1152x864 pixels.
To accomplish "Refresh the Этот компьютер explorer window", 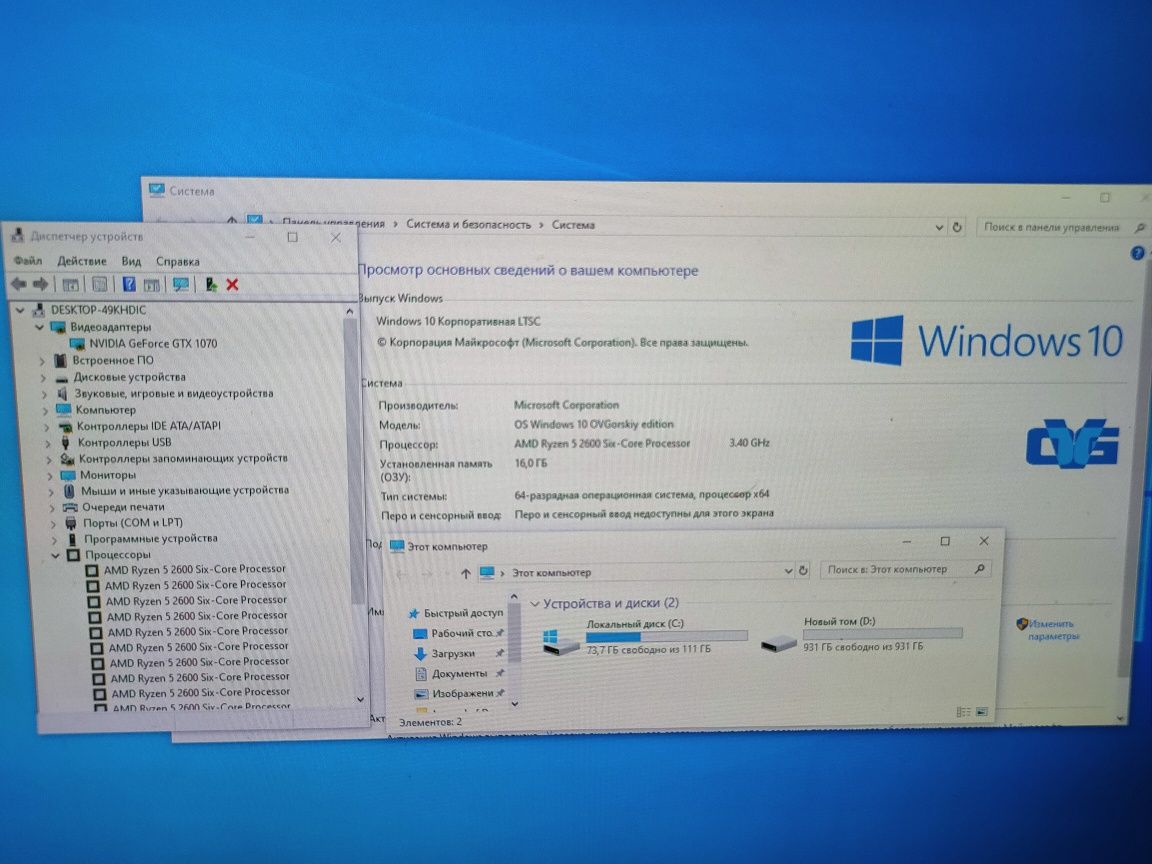I will [x=803, y=570].
